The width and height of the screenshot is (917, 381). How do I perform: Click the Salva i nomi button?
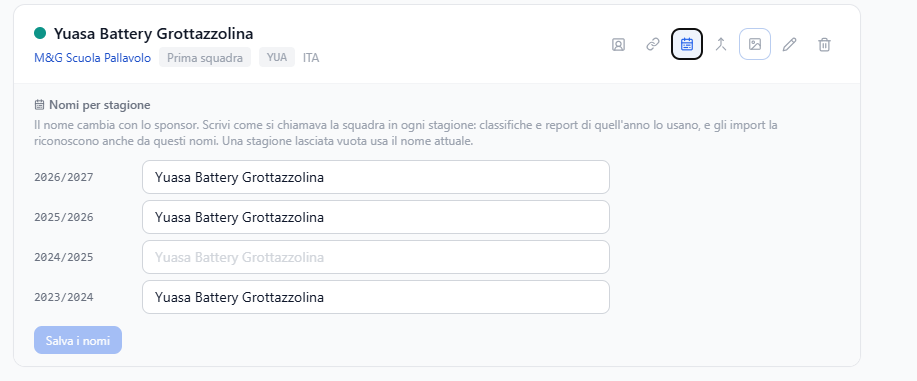78,340
